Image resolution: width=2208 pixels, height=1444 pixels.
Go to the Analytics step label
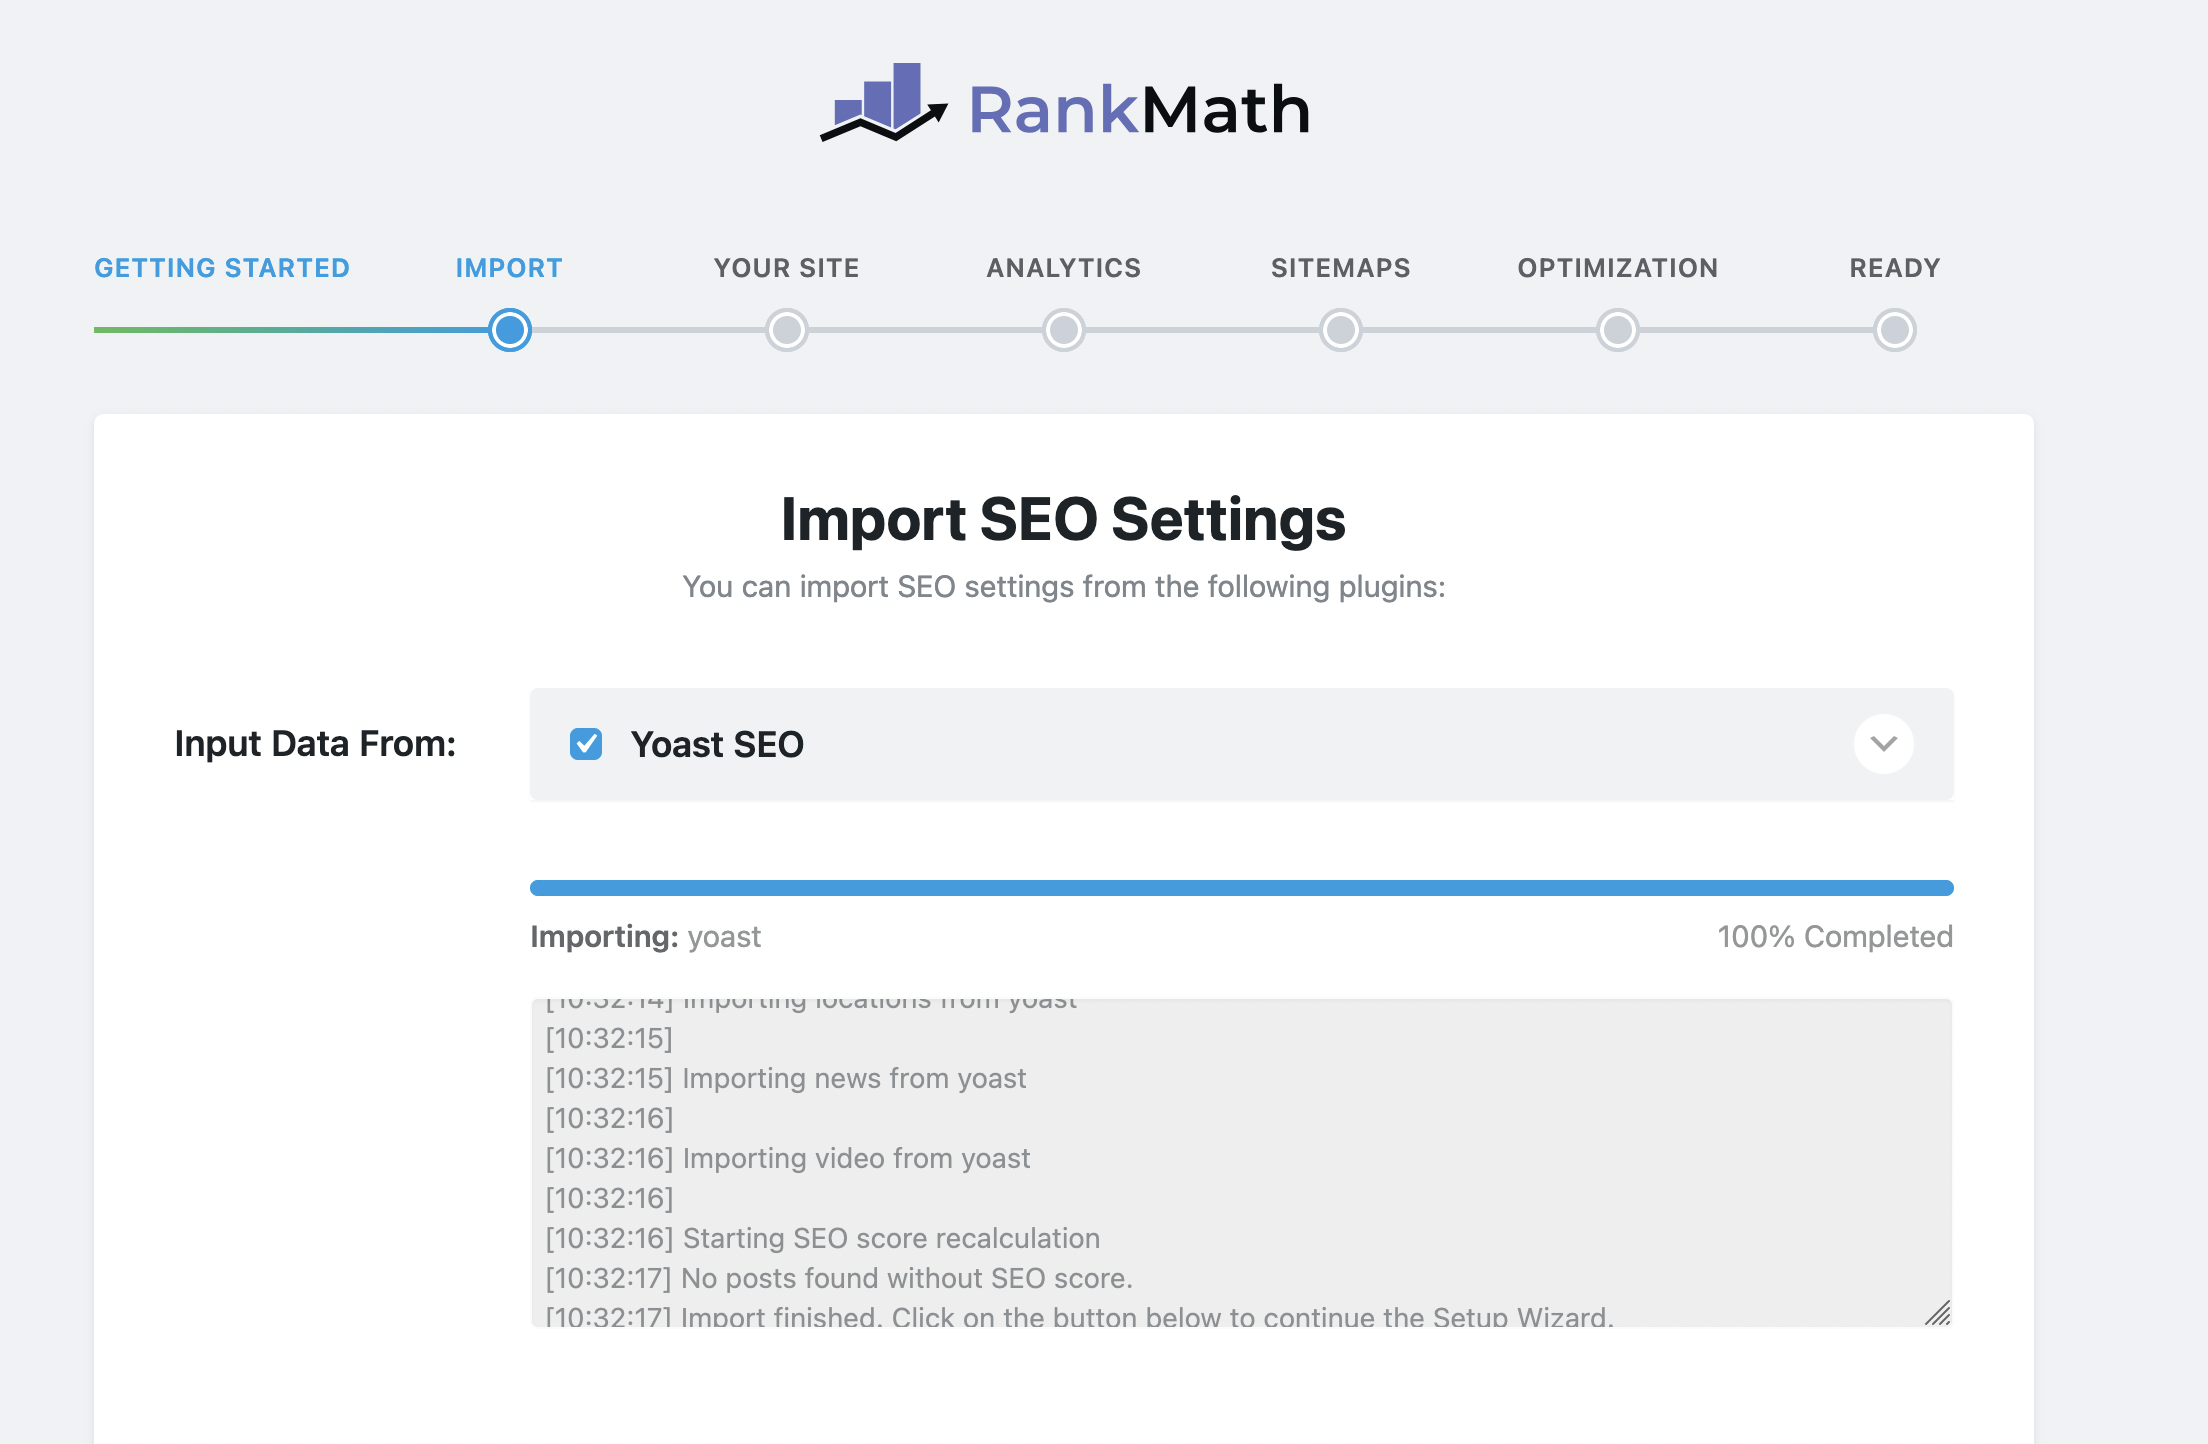click(x=1064, y=268)
